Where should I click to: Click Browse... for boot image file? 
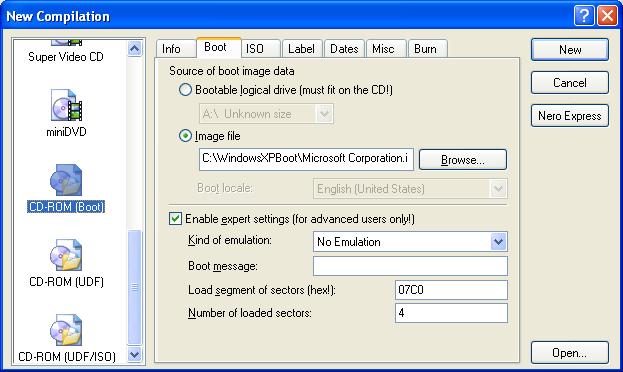(463, 160)
